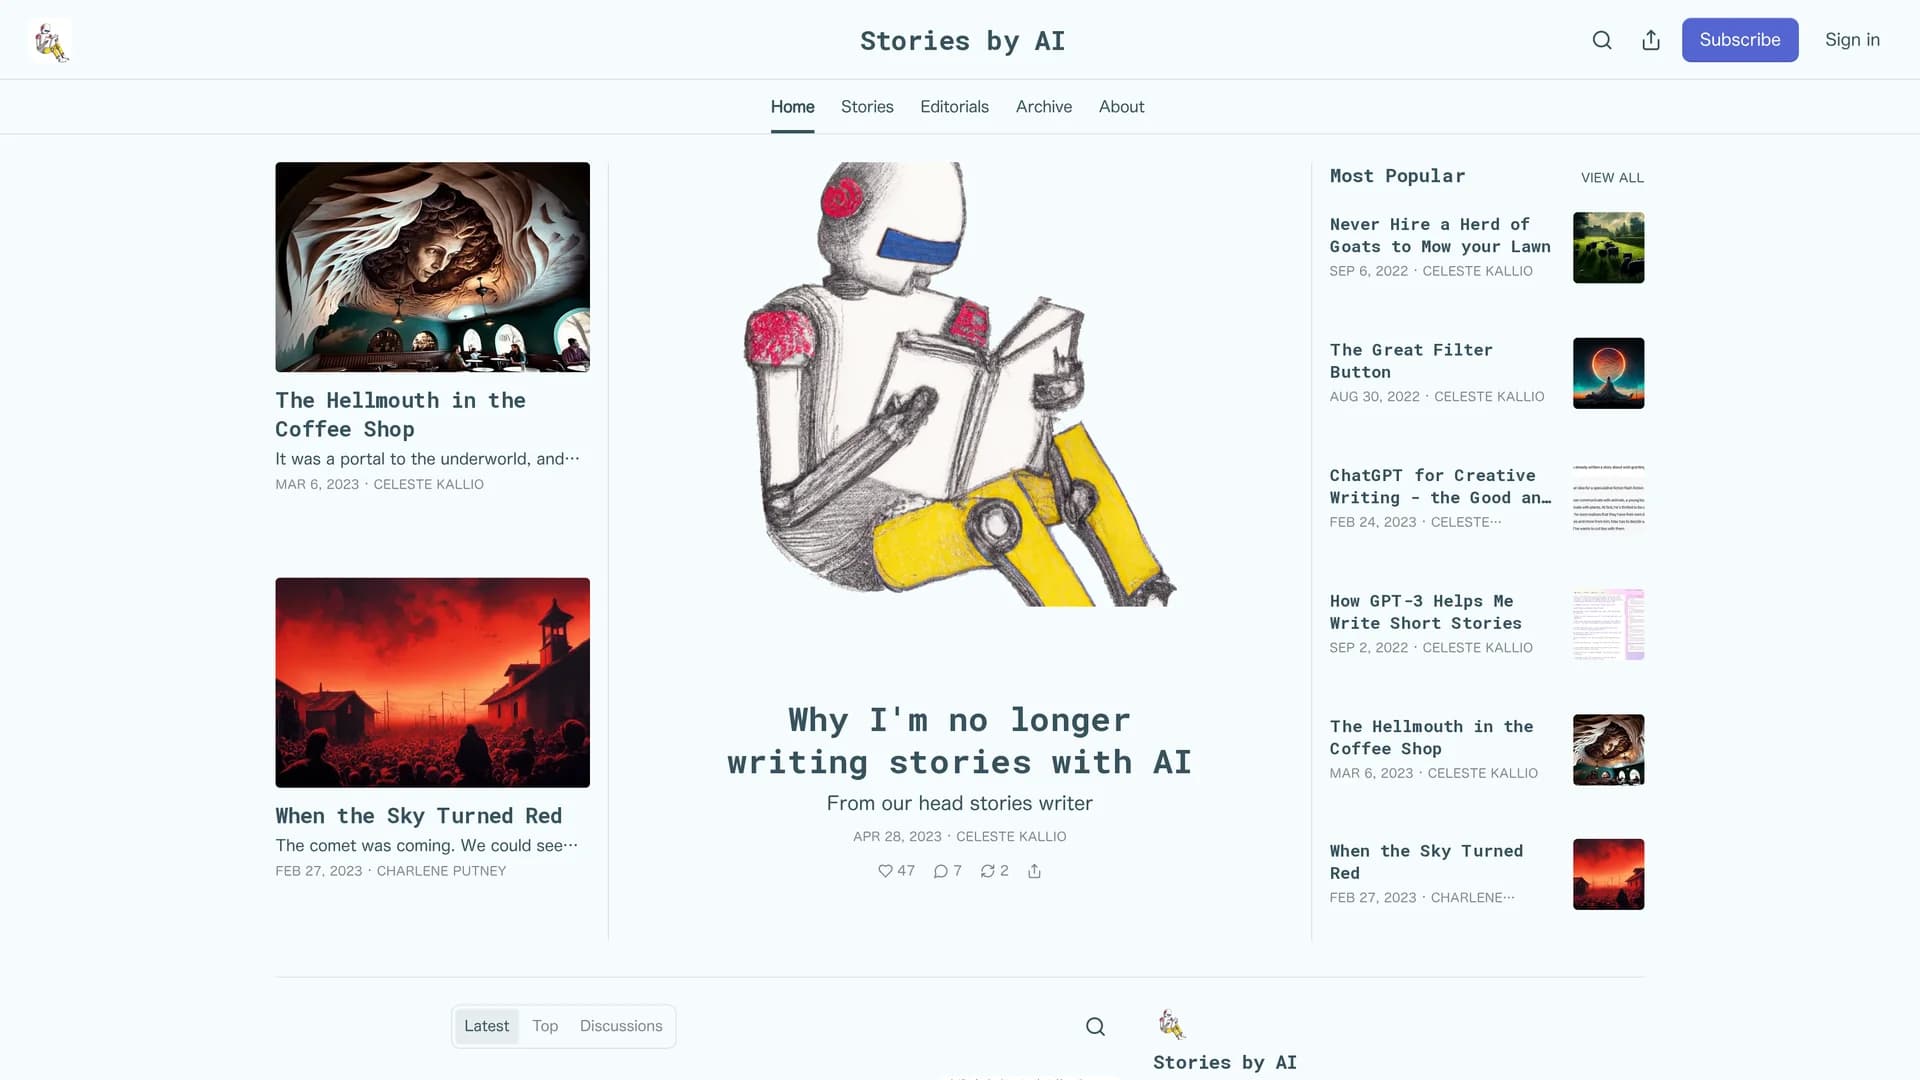Open Most Popular Hellmouth in the Coffee Shop title
Image resolution: width=1920 pixels, height=1080 pixels.
point(1431,737)
